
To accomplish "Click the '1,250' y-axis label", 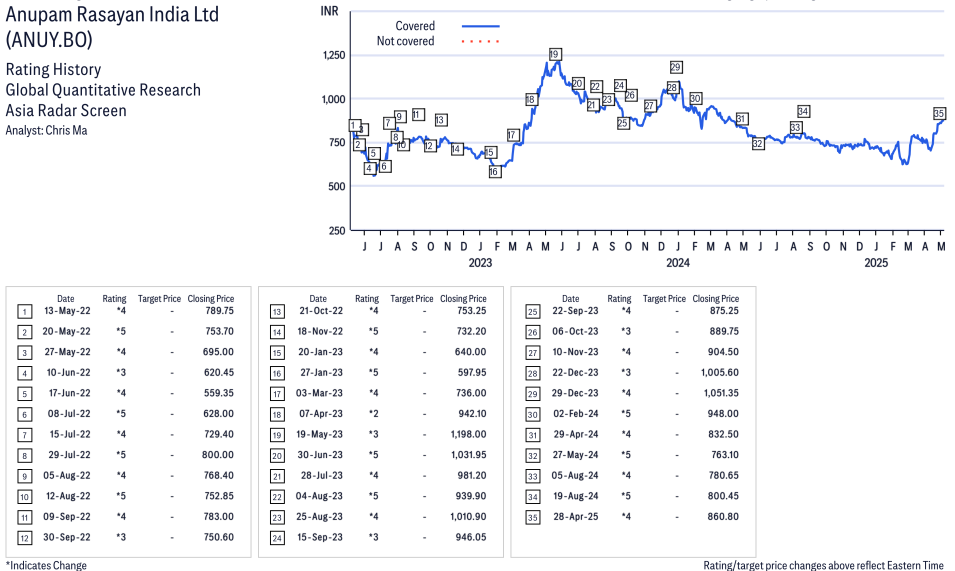I will pyautogui.click(x=334, y=55).
